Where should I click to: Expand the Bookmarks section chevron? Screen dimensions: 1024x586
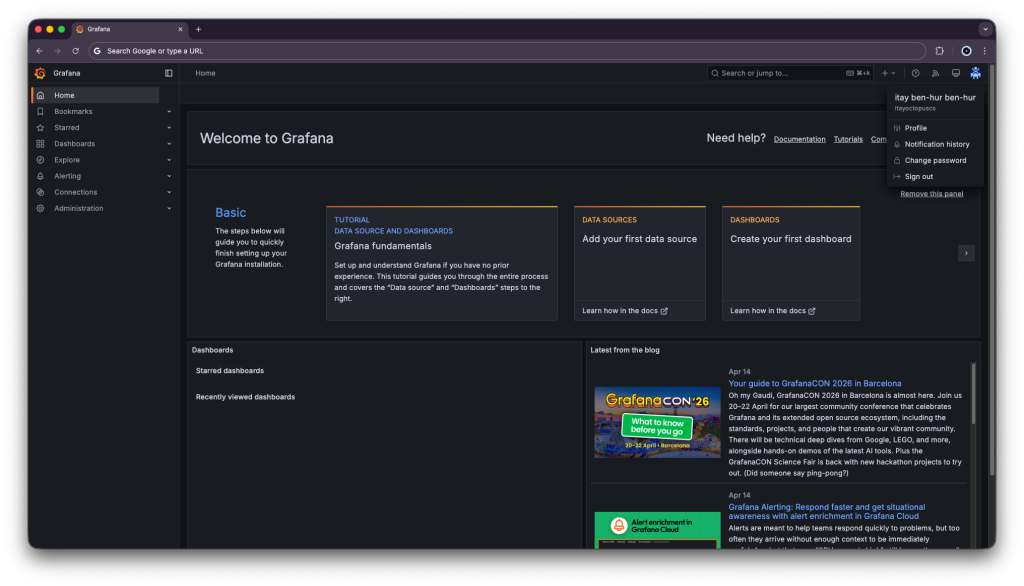coord(169,112)
